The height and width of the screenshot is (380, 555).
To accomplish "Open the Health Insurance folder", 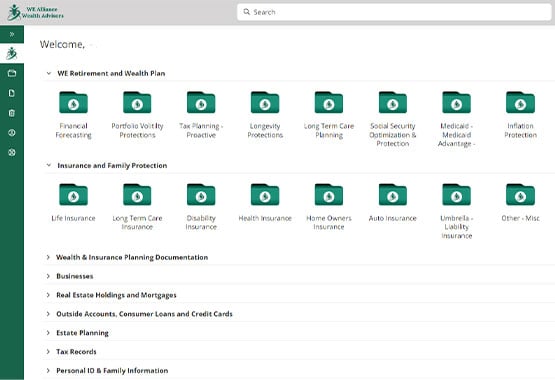I will pyautogui.click(x=265, y=195).
